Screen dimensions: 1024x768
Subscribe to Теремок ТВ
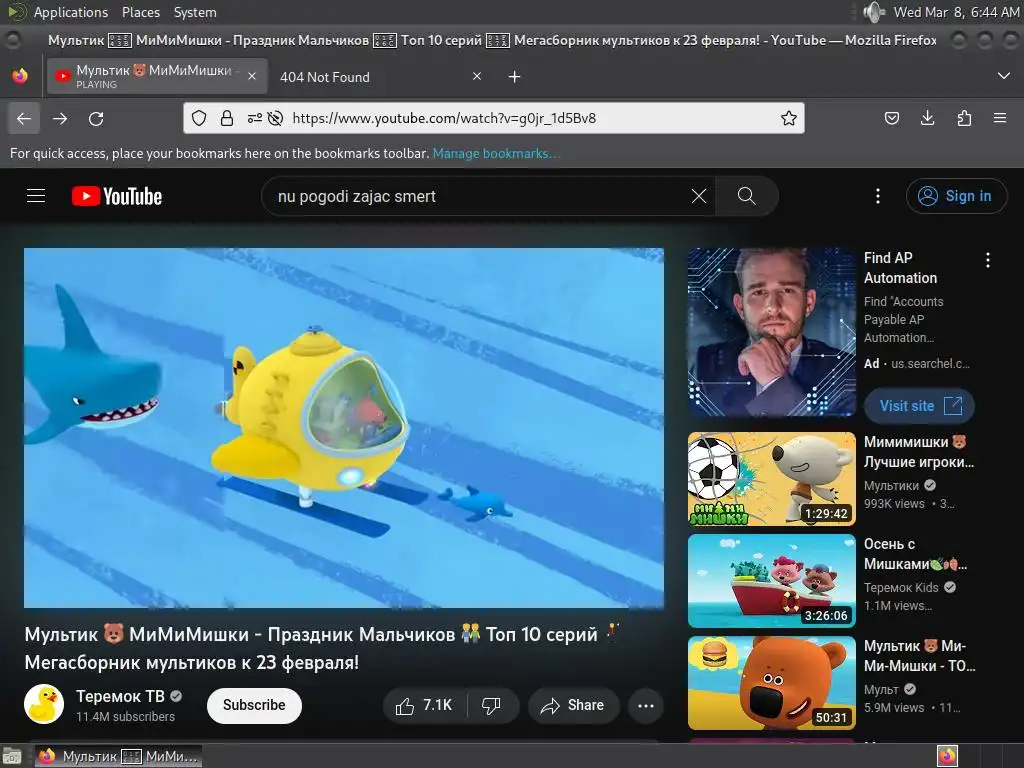(x=254, y=705)
